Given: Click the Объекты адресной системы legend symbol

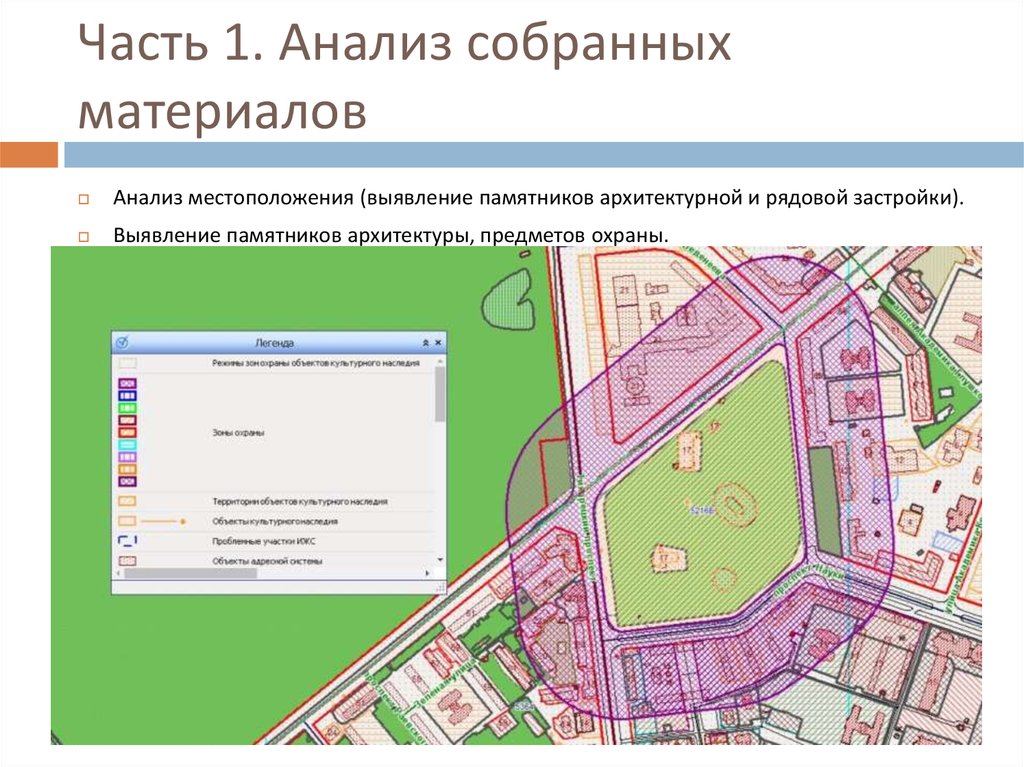Looking at the screenshot, I should click(128, 559).
